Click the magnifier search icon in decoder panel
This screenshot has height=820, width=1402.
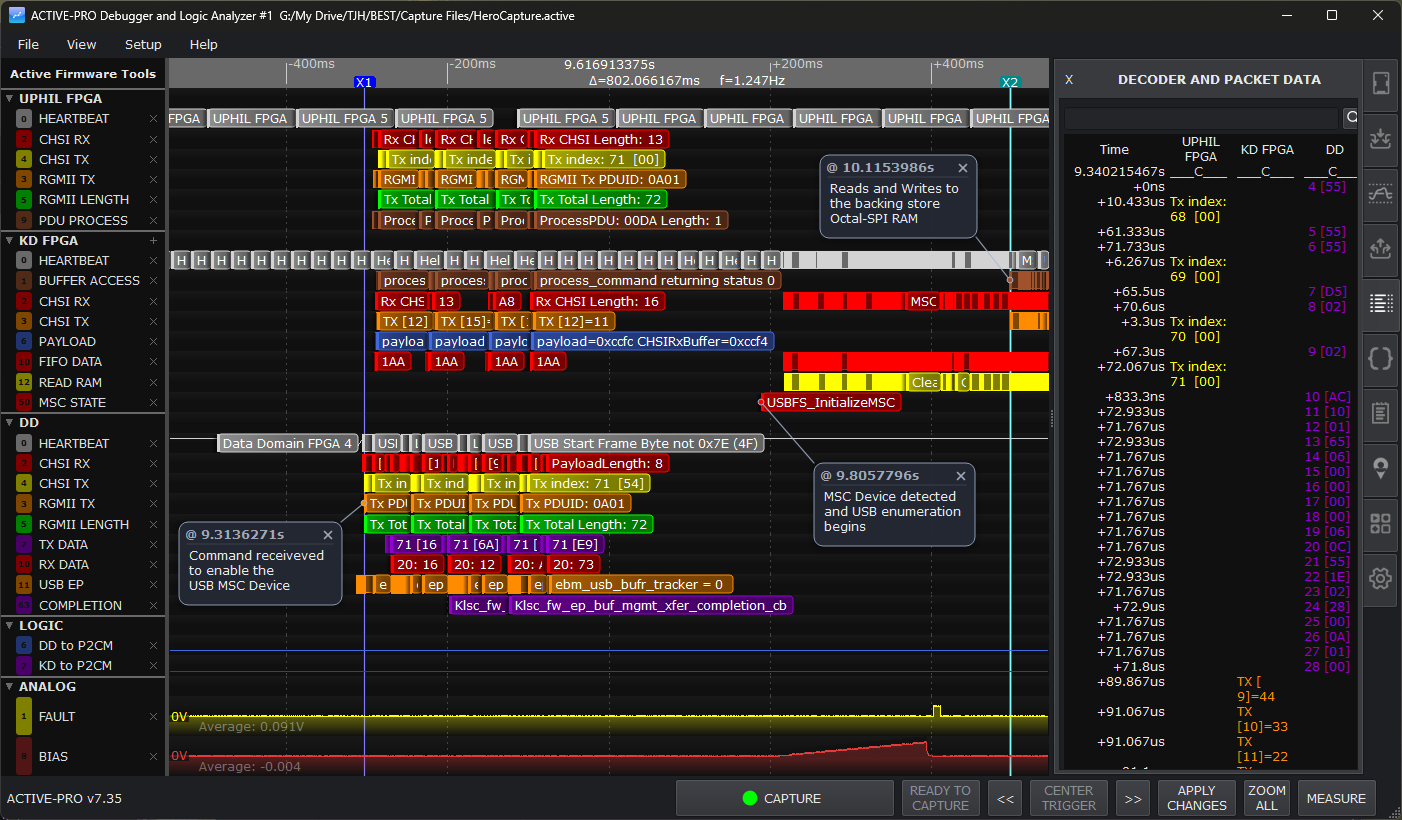click(1351, 118)
